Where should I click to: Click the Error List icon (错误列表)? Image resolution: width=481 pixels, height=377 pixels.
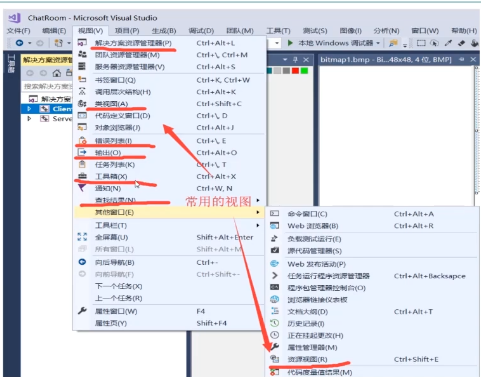pyautogui.click(x=82, y=140)
